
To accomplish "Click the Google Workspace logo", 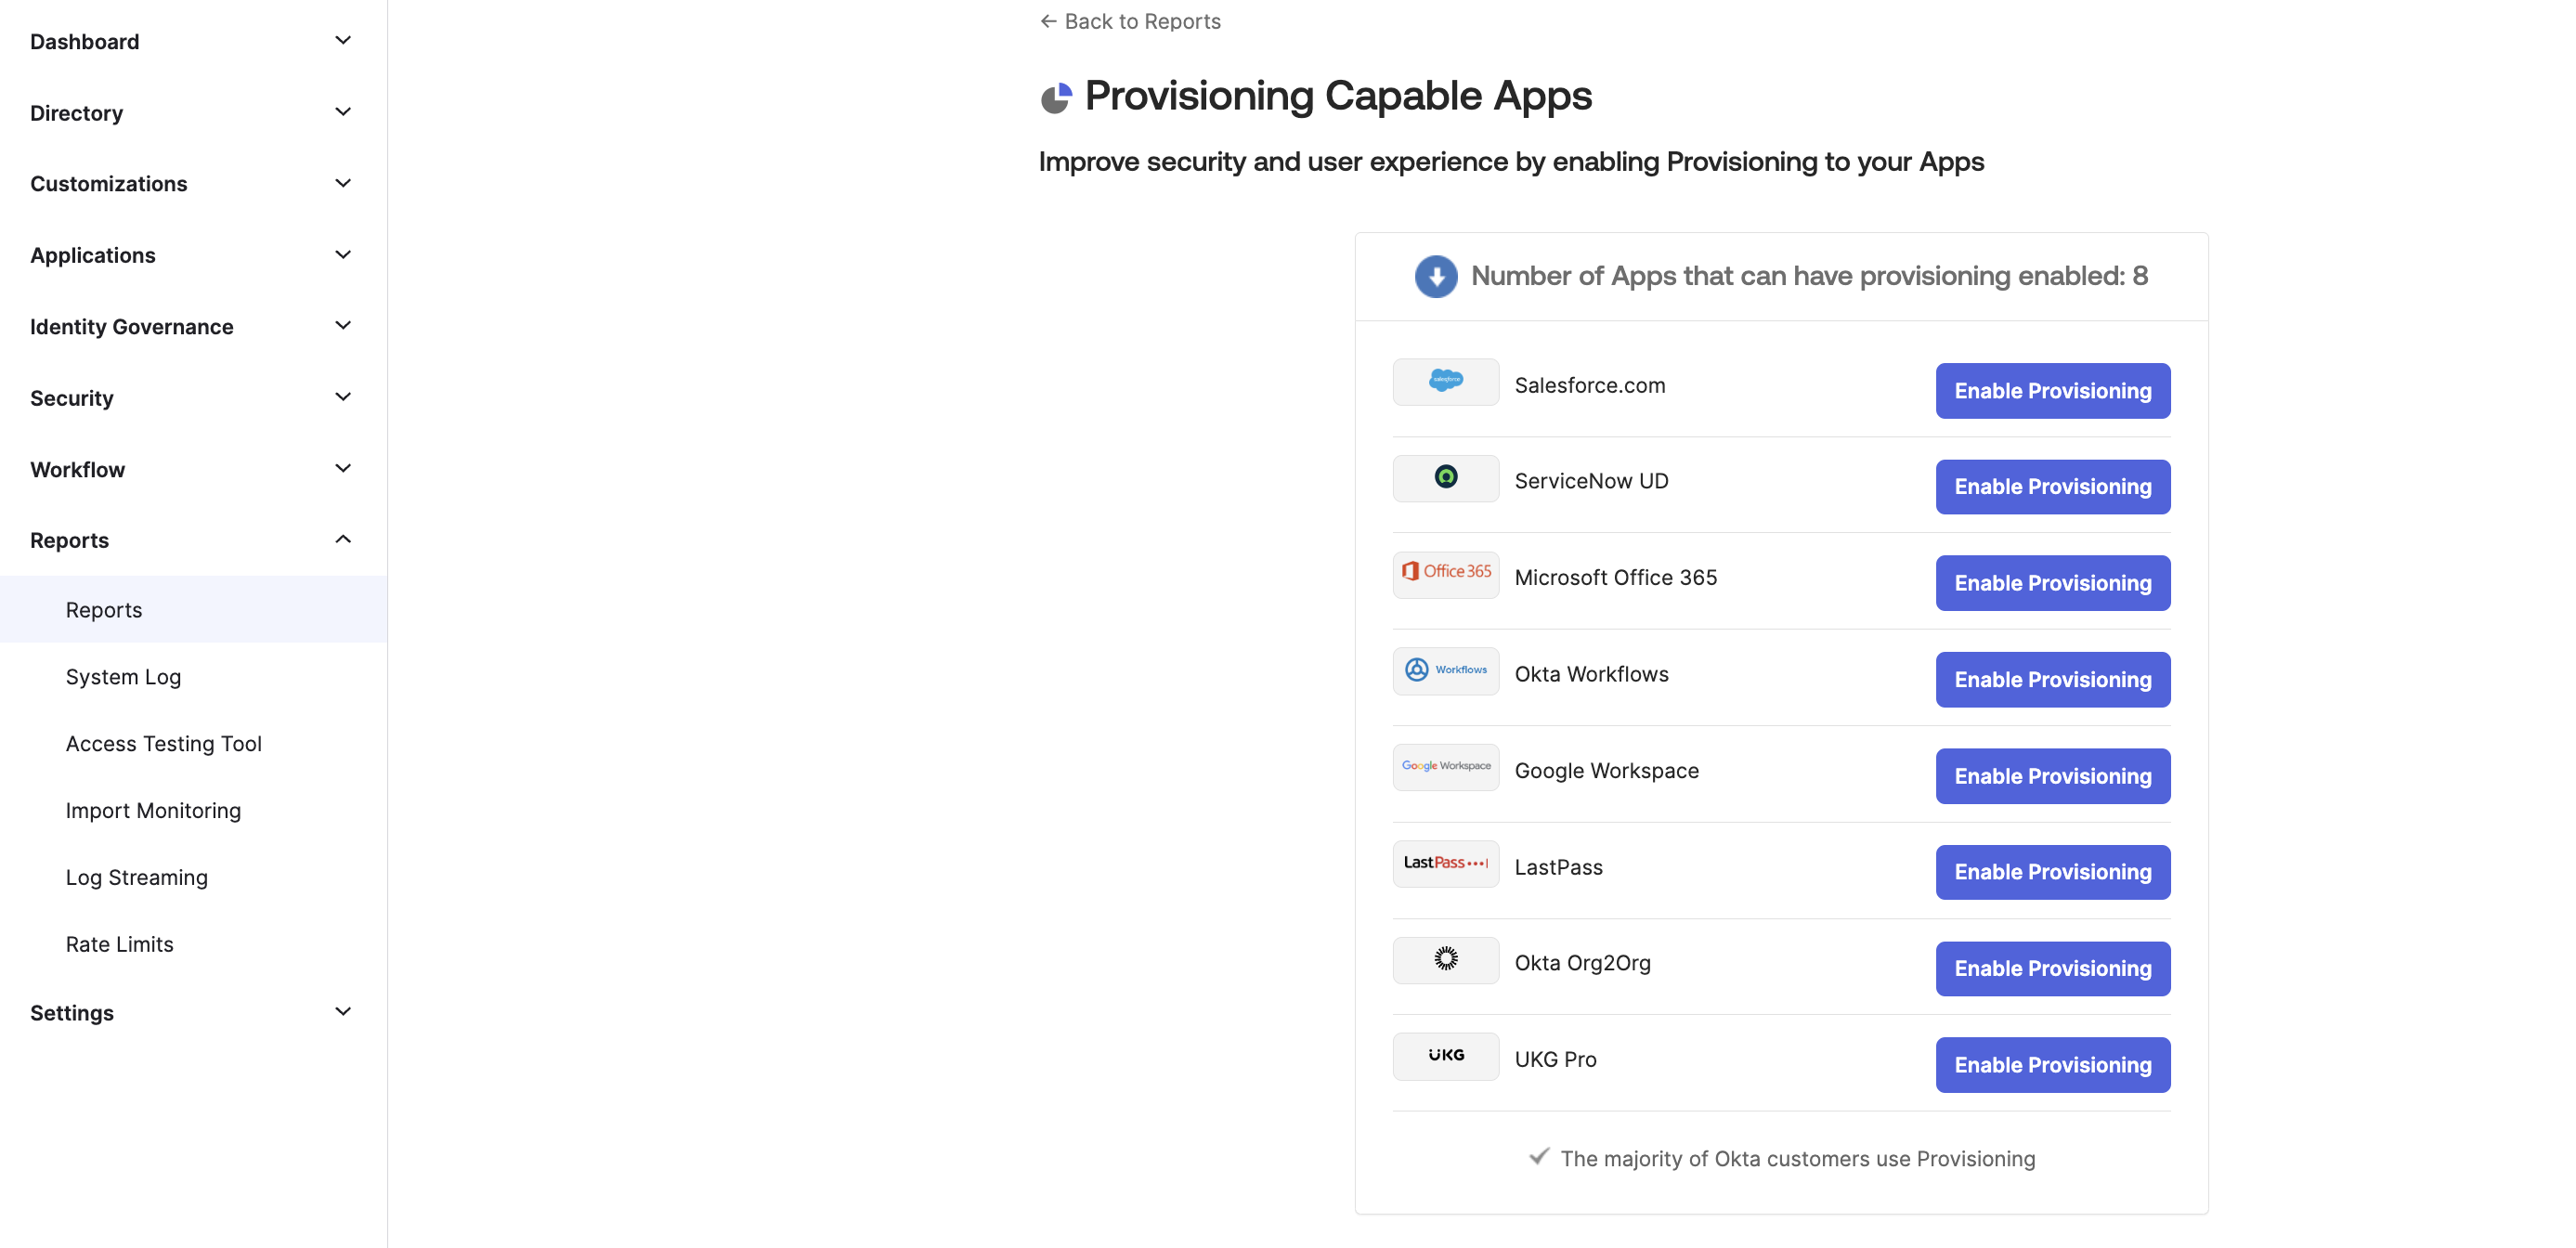I will click(x=1445, y=766).
